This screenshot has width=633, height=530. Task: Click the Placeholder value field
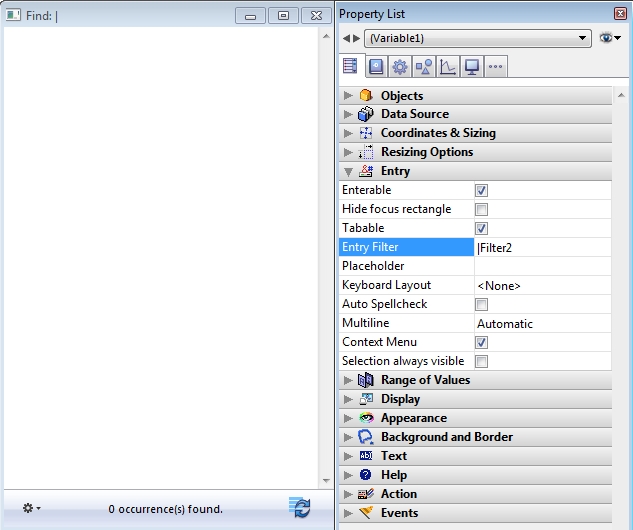(x=542, y=266)
